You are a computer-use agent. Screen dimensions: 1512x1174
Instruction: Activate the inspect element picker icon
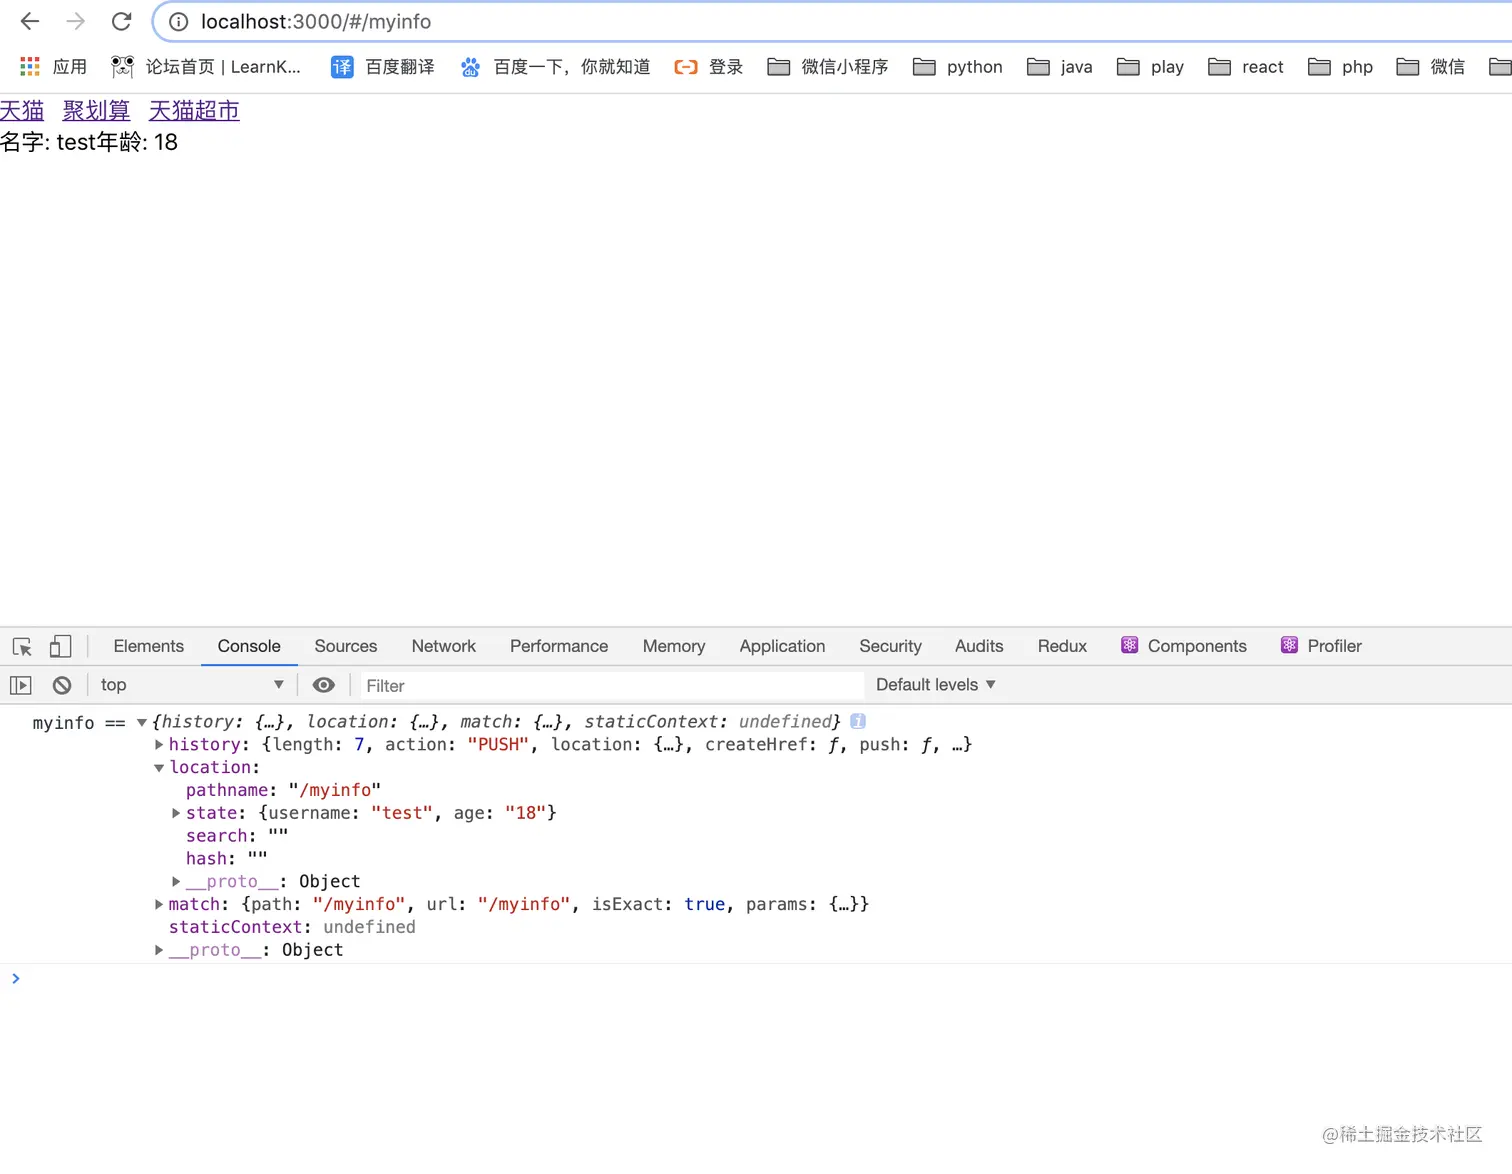pos(22,647)
